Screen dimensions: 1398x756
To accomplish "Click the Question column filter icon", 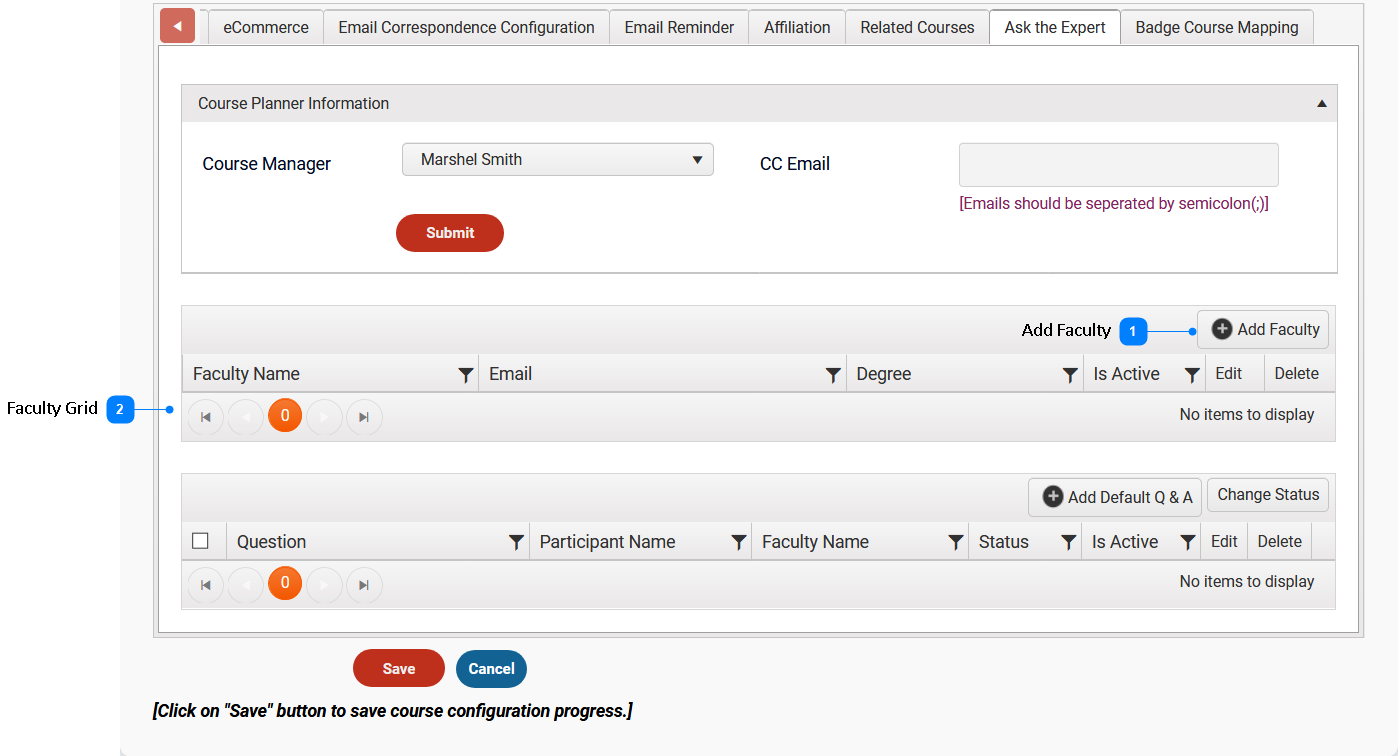I will (516, 542).
